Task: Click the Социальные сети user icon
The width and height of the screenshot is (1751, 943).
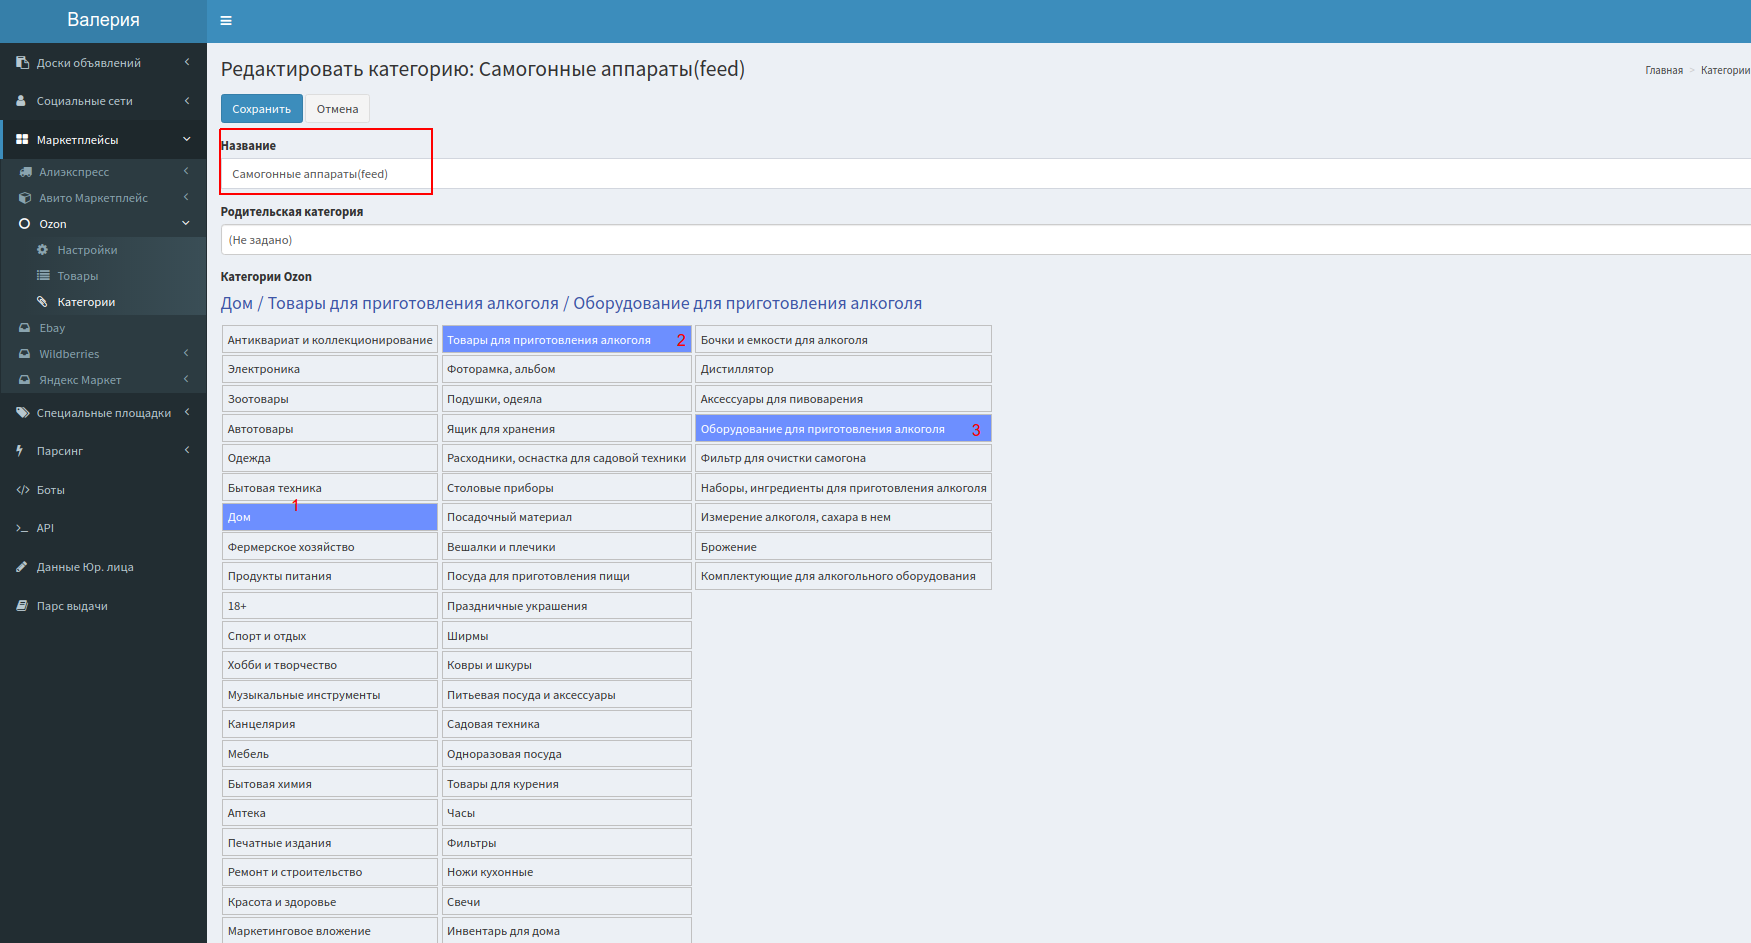Action: (21, 101)
